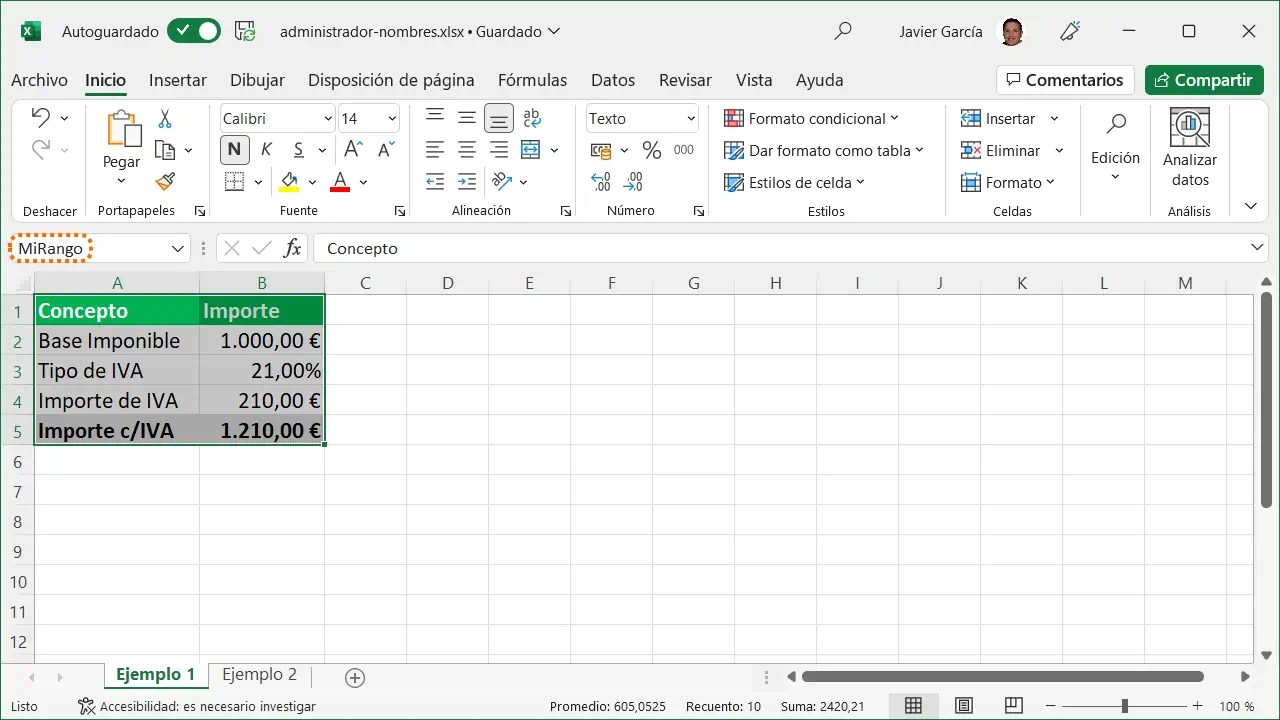Click the Aumentar decimales icon
Screen dimensions: 1280x720
[600, 181]
